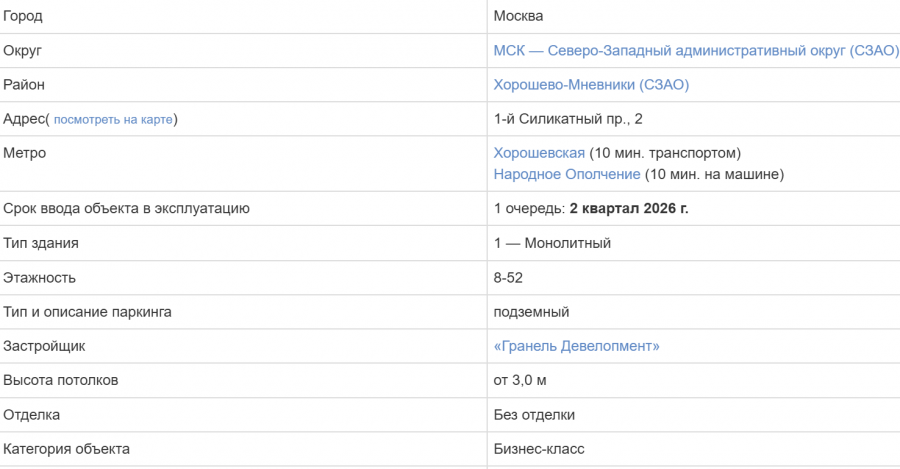Click the Застройщик row label
900x469 pixels.
[44, 346]
